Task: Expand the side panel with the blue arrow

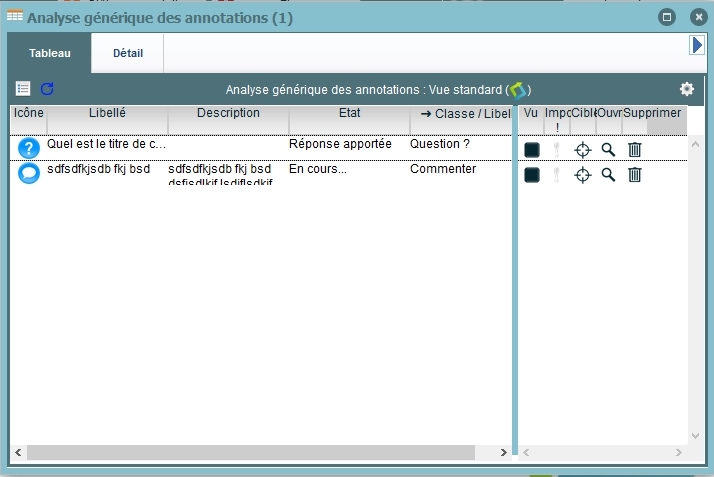Action: [x=697, y=46]
